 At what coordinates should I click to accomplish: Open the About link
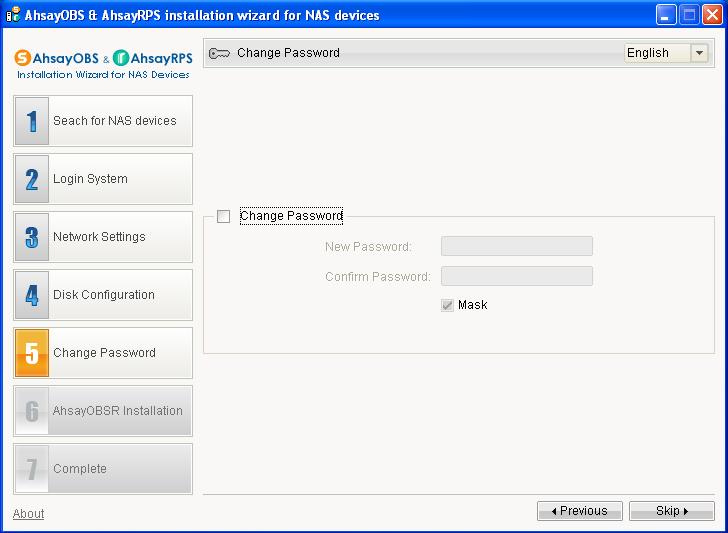28,514
